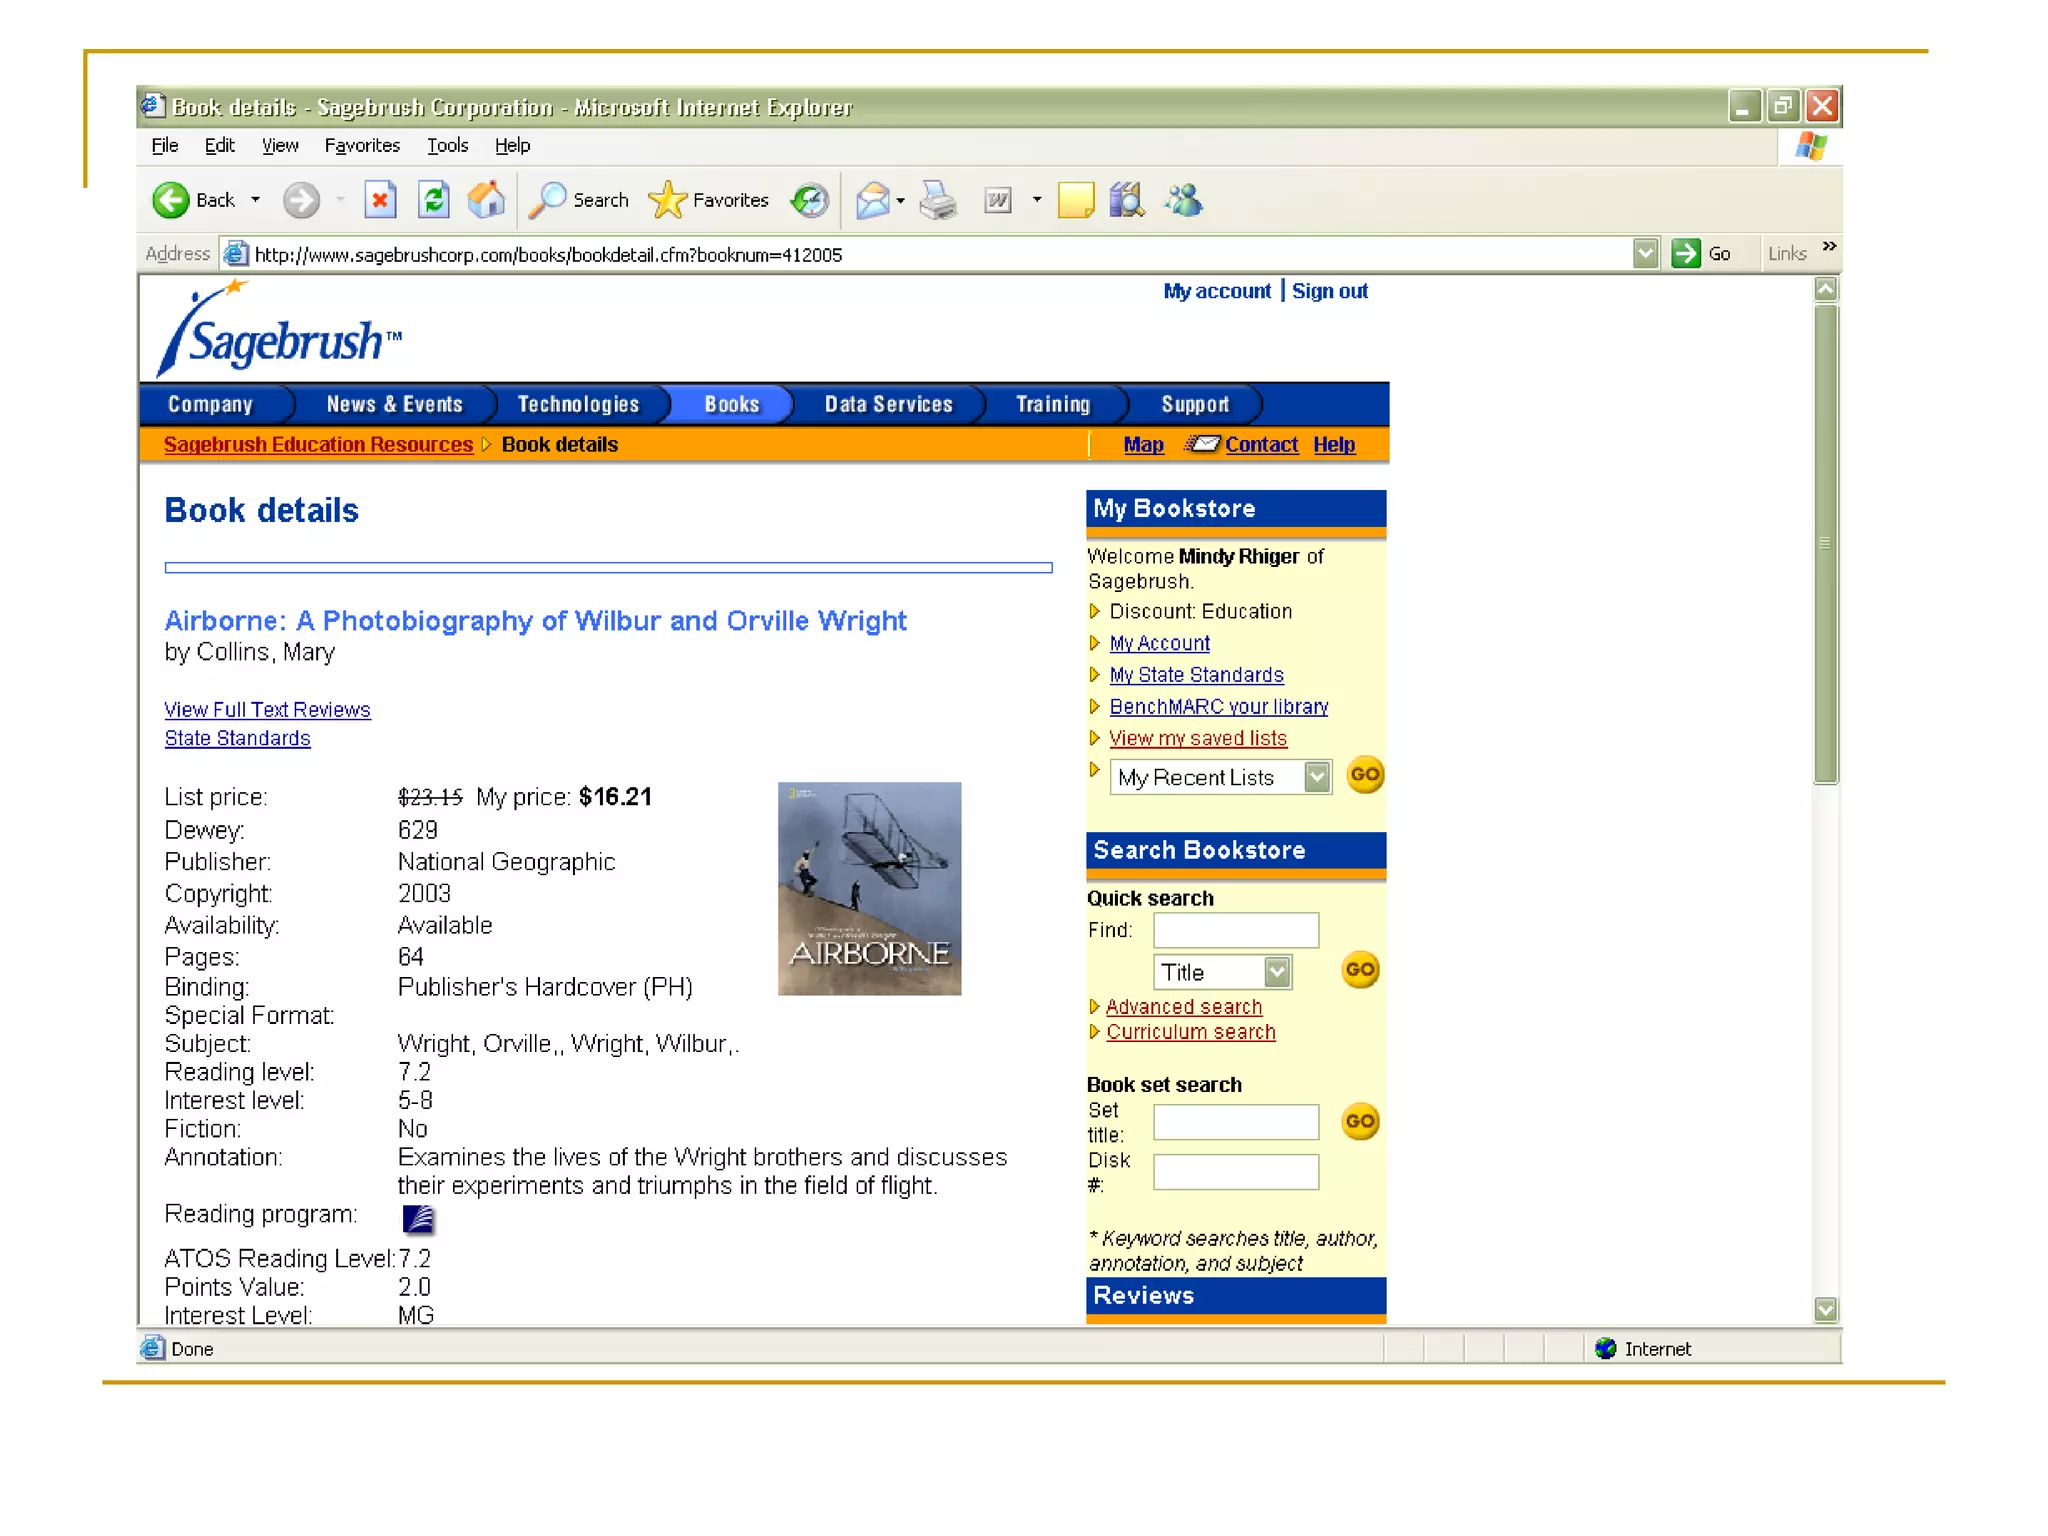This screenshot has height=1536, width=2048.
Task: Open the address bar history dropdown
Action: [1645, 254]
